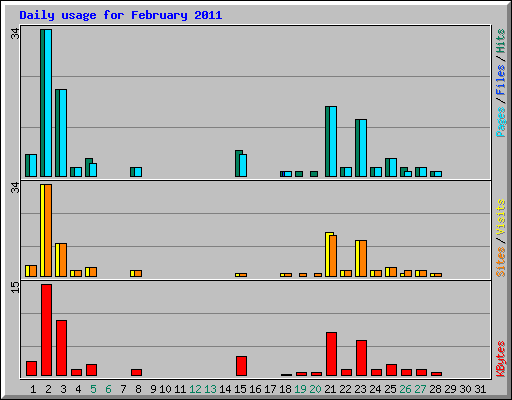Click day label "3" on the x-axis
Viewport: 512px width, 400px height.
coord(63,389)
